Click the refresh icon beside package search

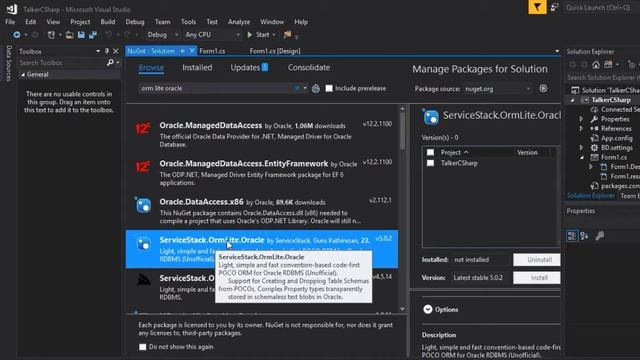[x=316, y=88]
